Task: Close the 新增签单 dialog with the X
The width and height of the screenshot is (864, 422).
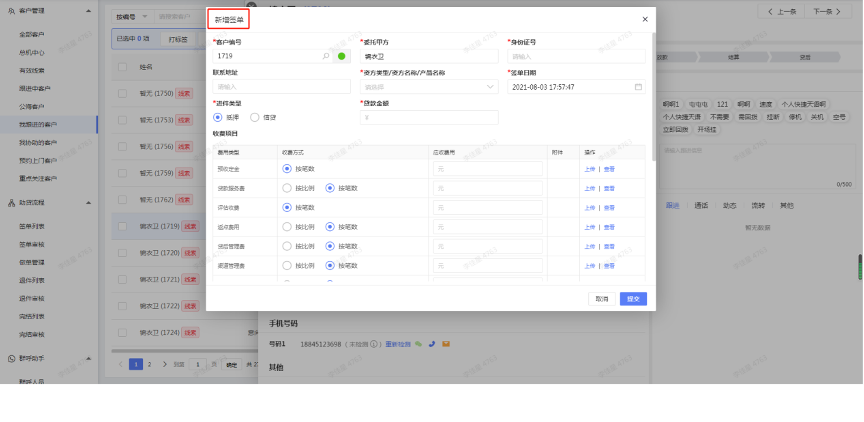Action: pos(645,19)
